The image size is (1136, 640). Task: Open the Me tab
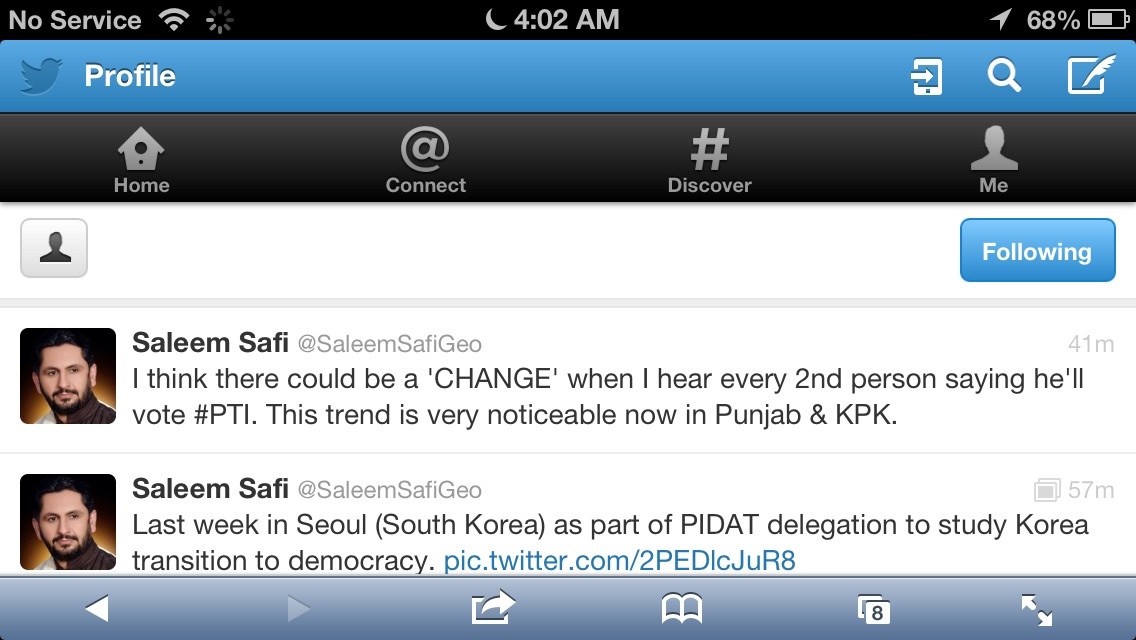[993, 159]
